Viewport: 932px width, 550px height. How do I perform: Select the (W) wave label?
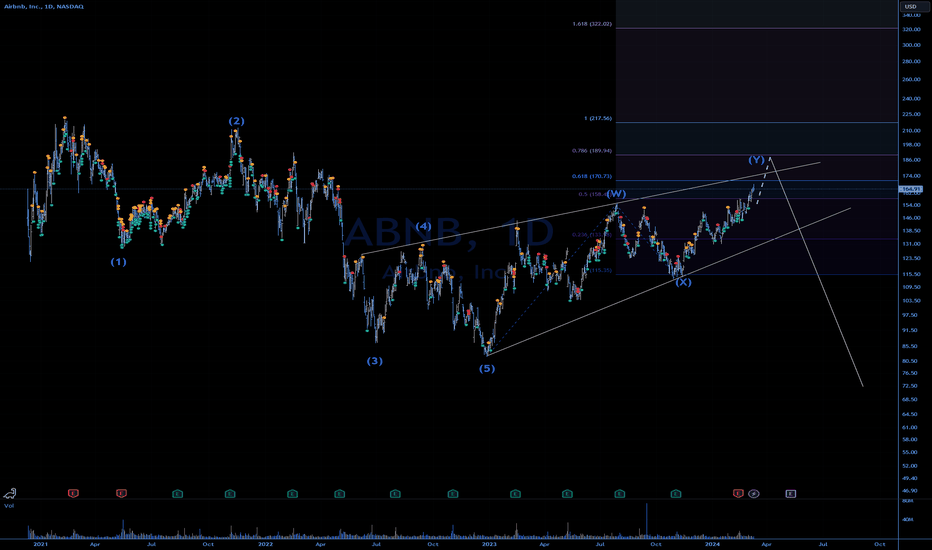(616, 194)
